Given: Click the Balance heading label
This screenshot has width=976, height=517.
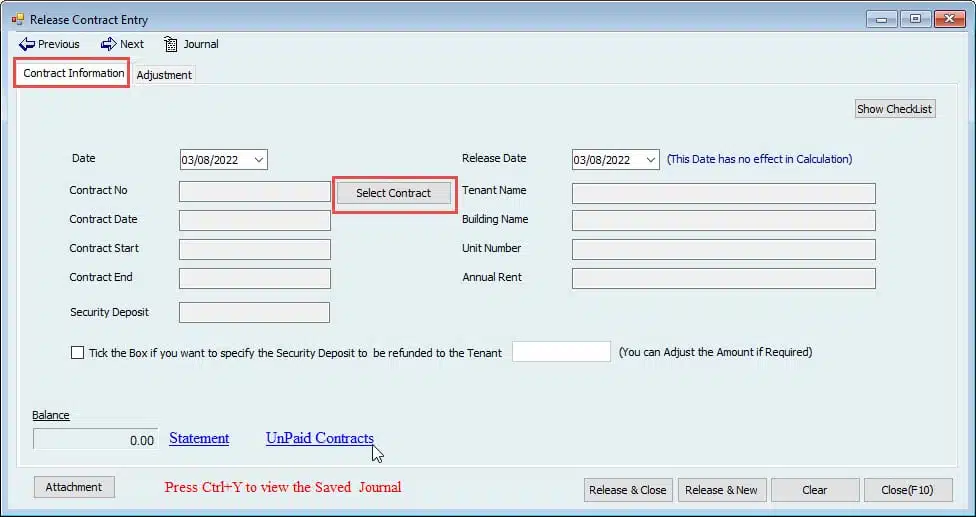Looking at the screenshot, I should click(51, 415).
